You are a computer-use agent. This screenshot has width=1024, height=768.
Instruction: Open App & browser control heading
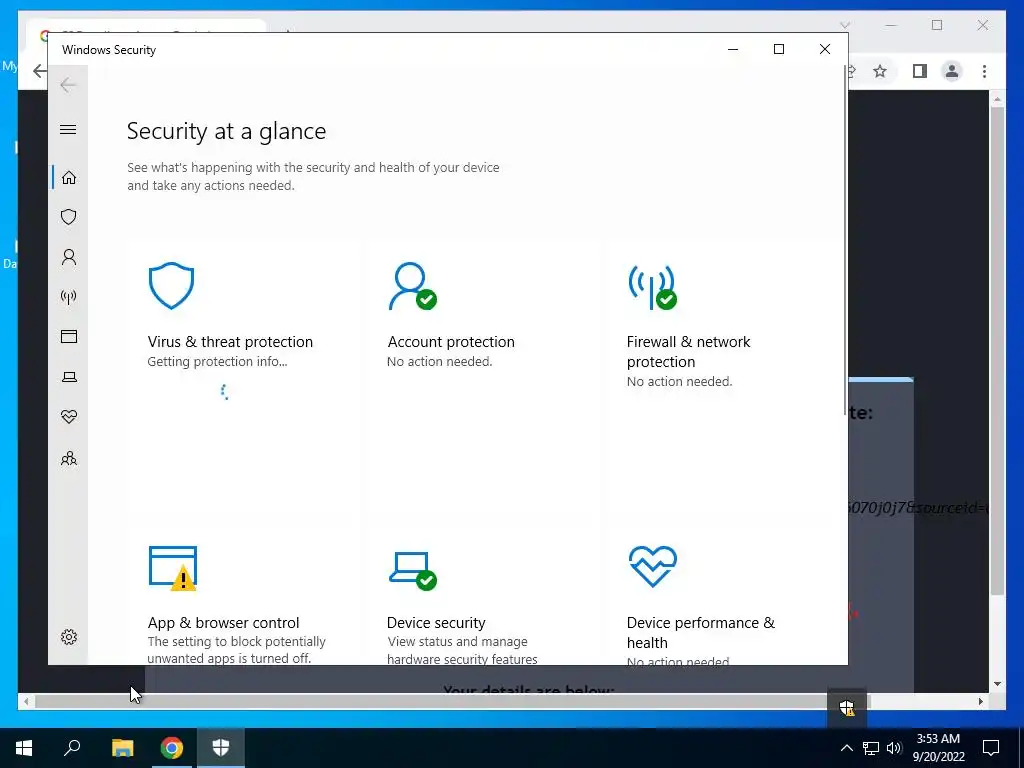(x=223, y=622)
